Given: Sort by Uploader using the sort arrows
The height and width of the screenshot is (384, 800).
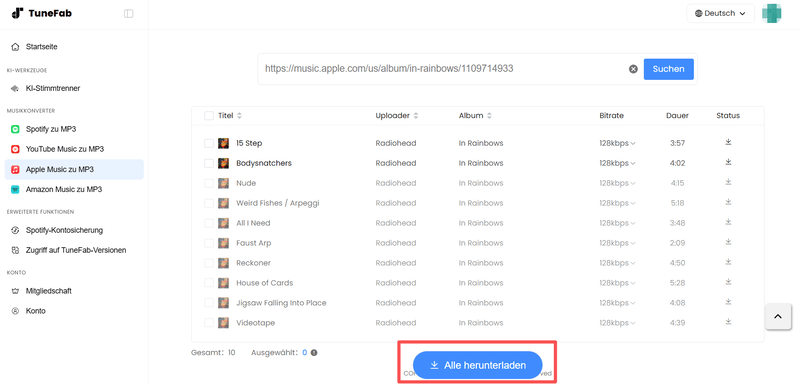Looking at the screenshot, I should pos(416,116).
